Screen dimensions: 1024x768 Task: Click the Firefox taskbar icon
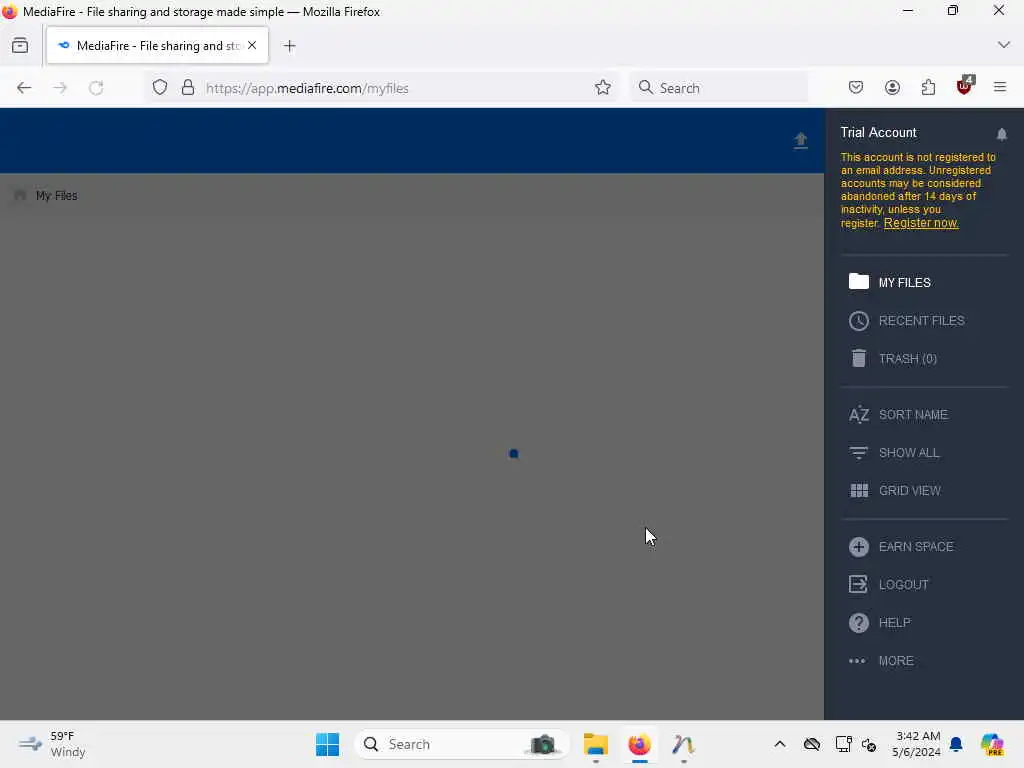639,744
